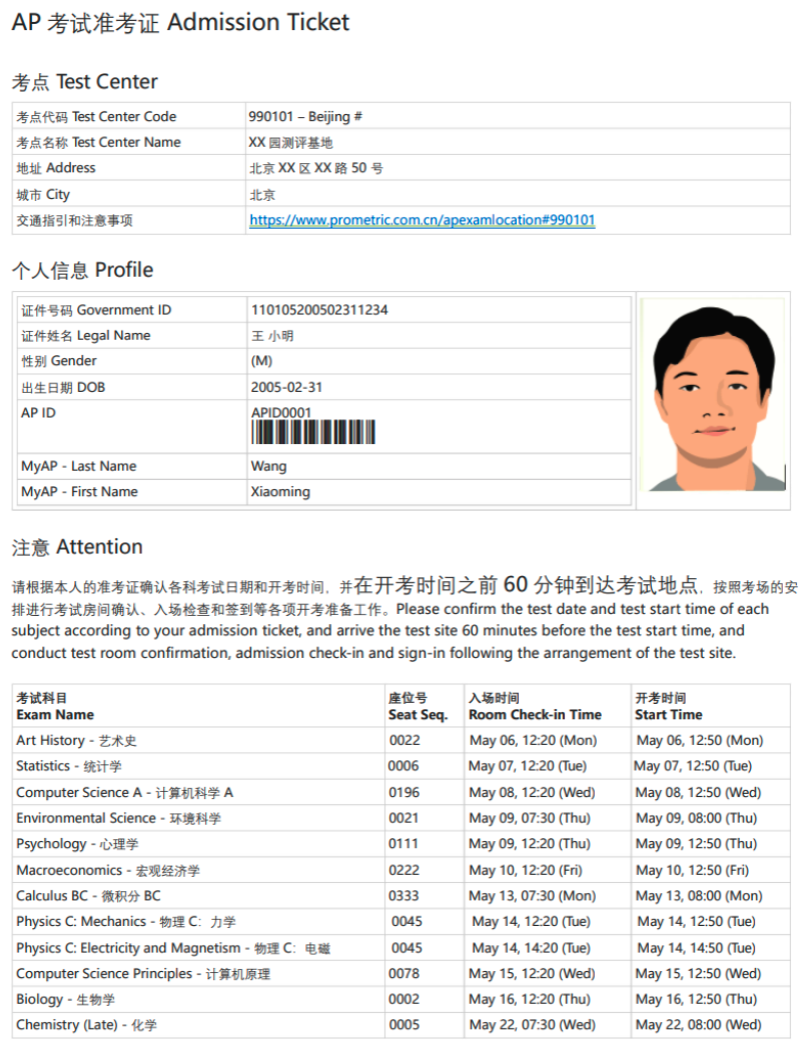Click the 个人信息 Profile section heading

point(82,270)
